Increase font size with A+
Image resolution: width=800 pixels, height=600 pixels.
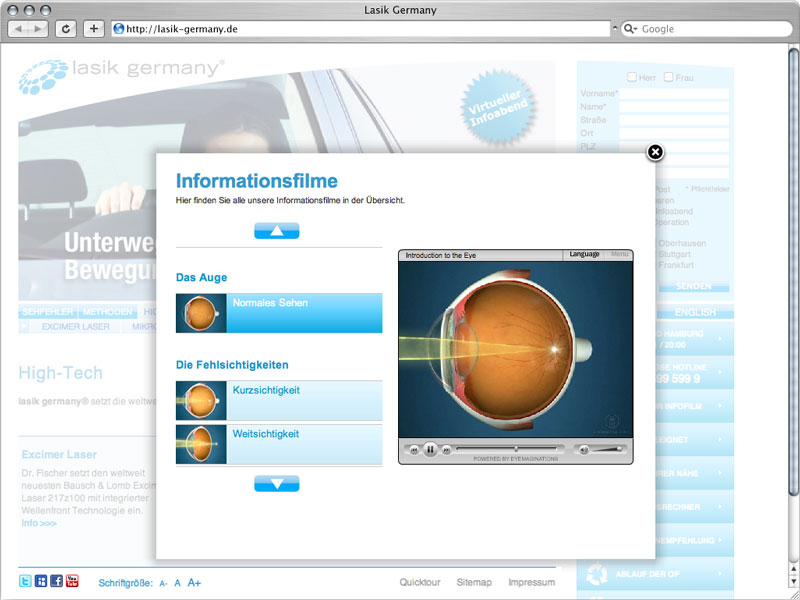(x=194, y=583)
